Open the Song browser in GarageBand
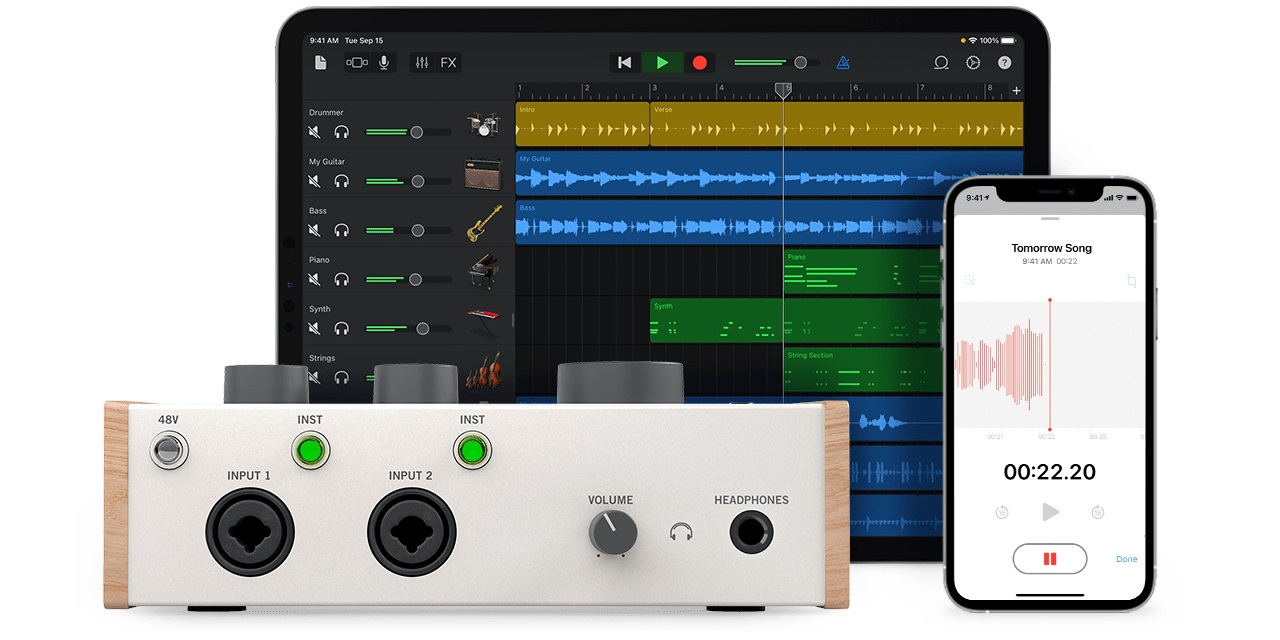Viewport: 1280px width, 640px height. 320,62
